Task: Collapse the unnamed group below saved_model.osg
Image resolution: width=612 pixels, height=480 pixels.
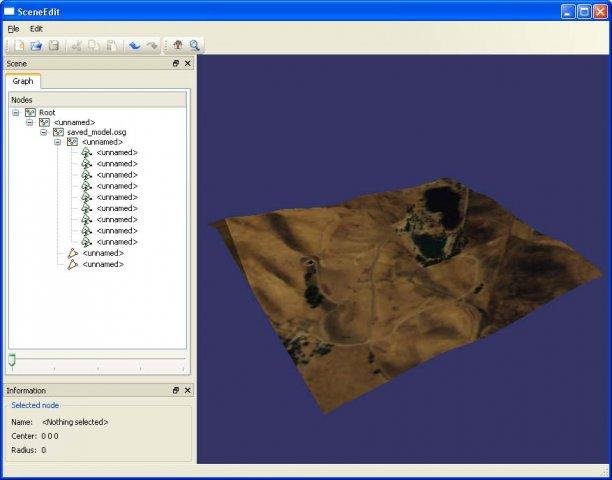Action: [x=58, y=142]
